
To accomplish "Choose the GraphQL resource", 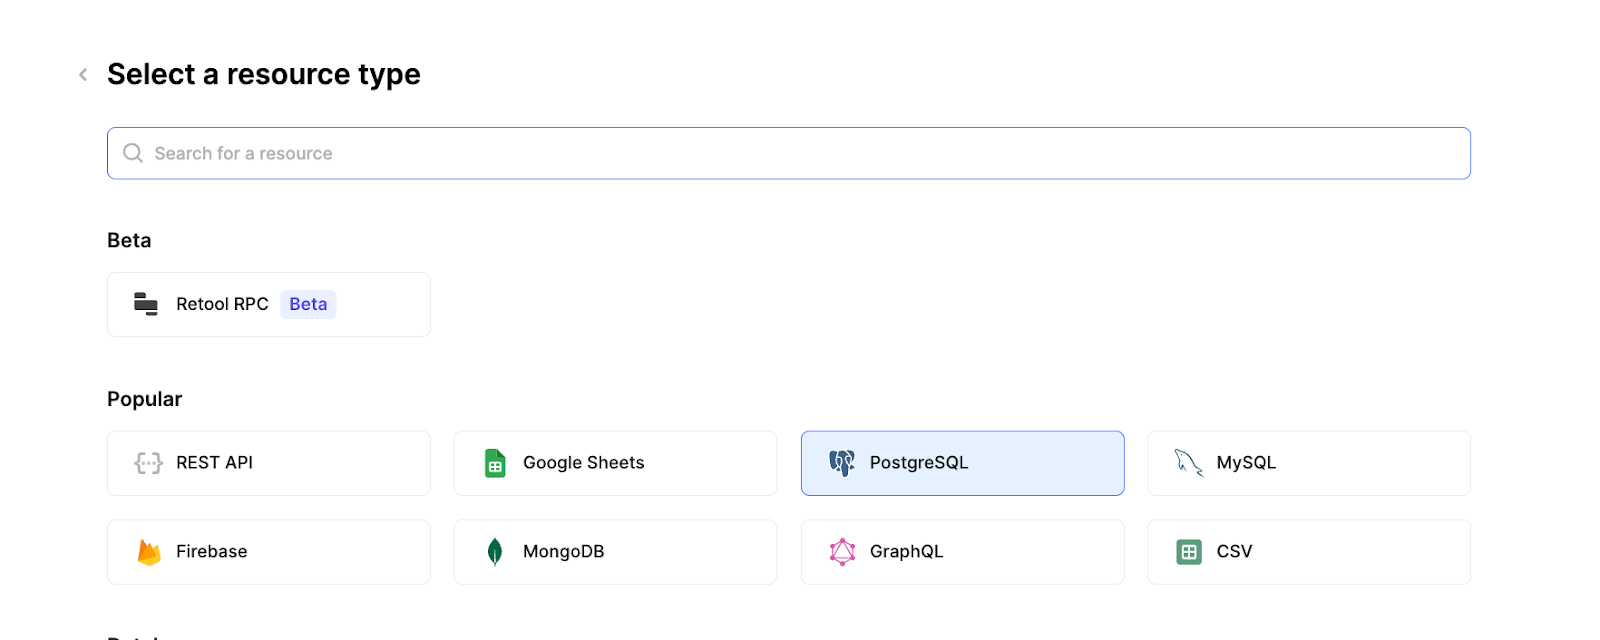I will 962,552.
